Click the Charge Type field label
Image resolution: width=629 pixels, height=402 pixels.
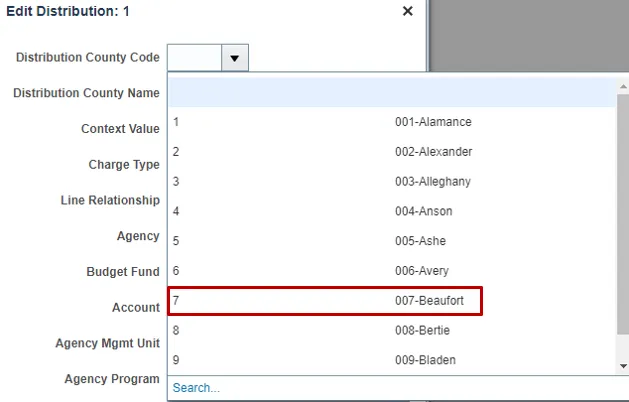pyautogui.click(x=124, y=165)
